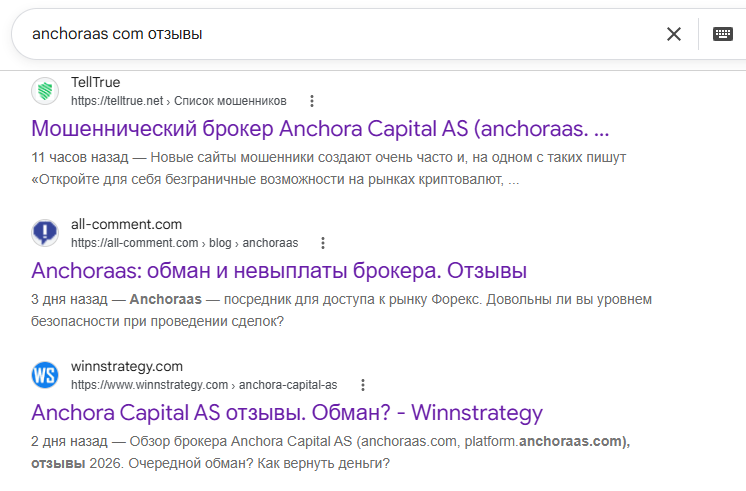Click snippet '11 часов назад' text

pos(80,157)
